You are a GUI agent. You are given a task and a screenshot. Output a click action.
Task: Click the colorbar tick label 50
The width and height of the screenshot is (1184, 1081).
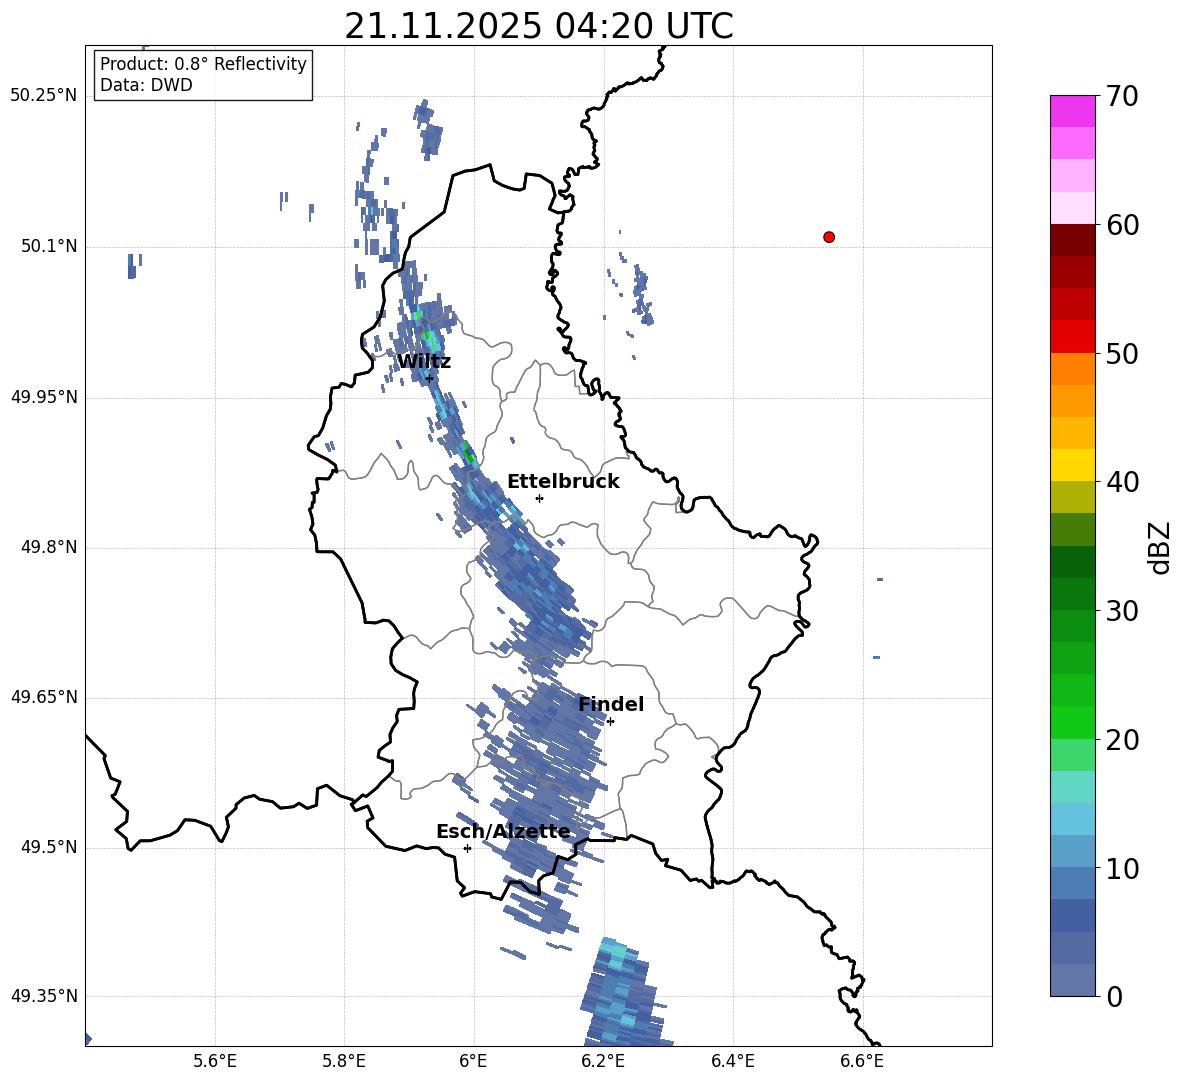tap(1122, 353)
